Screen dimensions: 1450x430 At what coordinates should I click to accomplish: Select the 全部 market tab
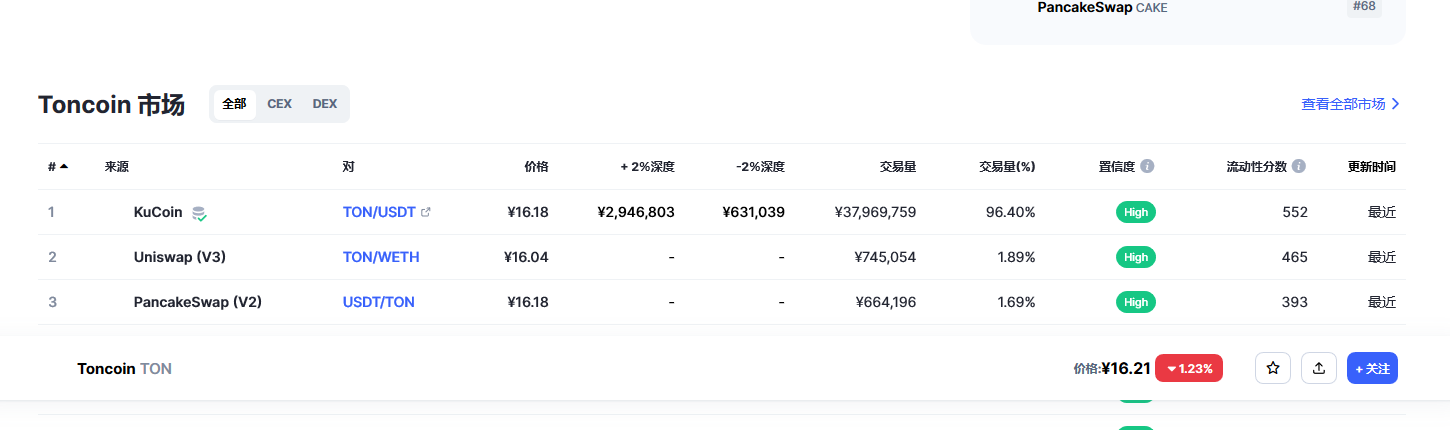[x=234, y=104]
